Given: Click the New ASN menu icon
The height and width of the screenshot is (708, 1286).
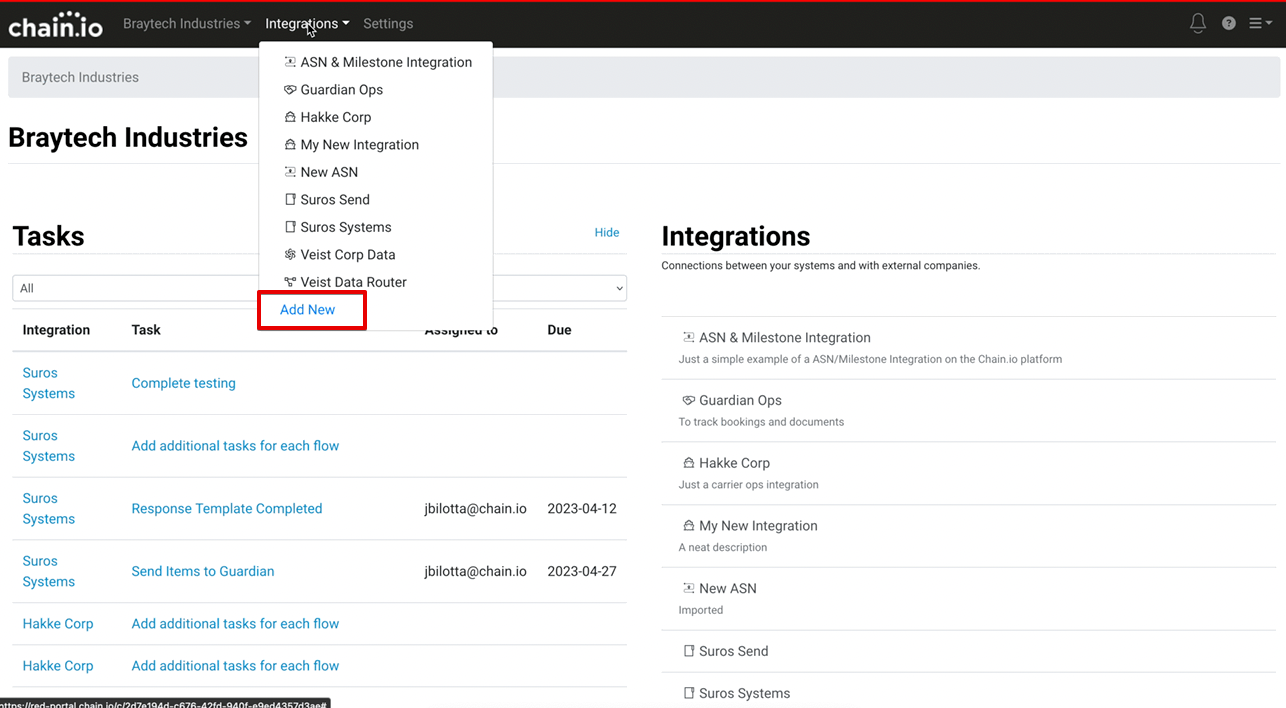Looking at the screenshot, I should 290,172.
